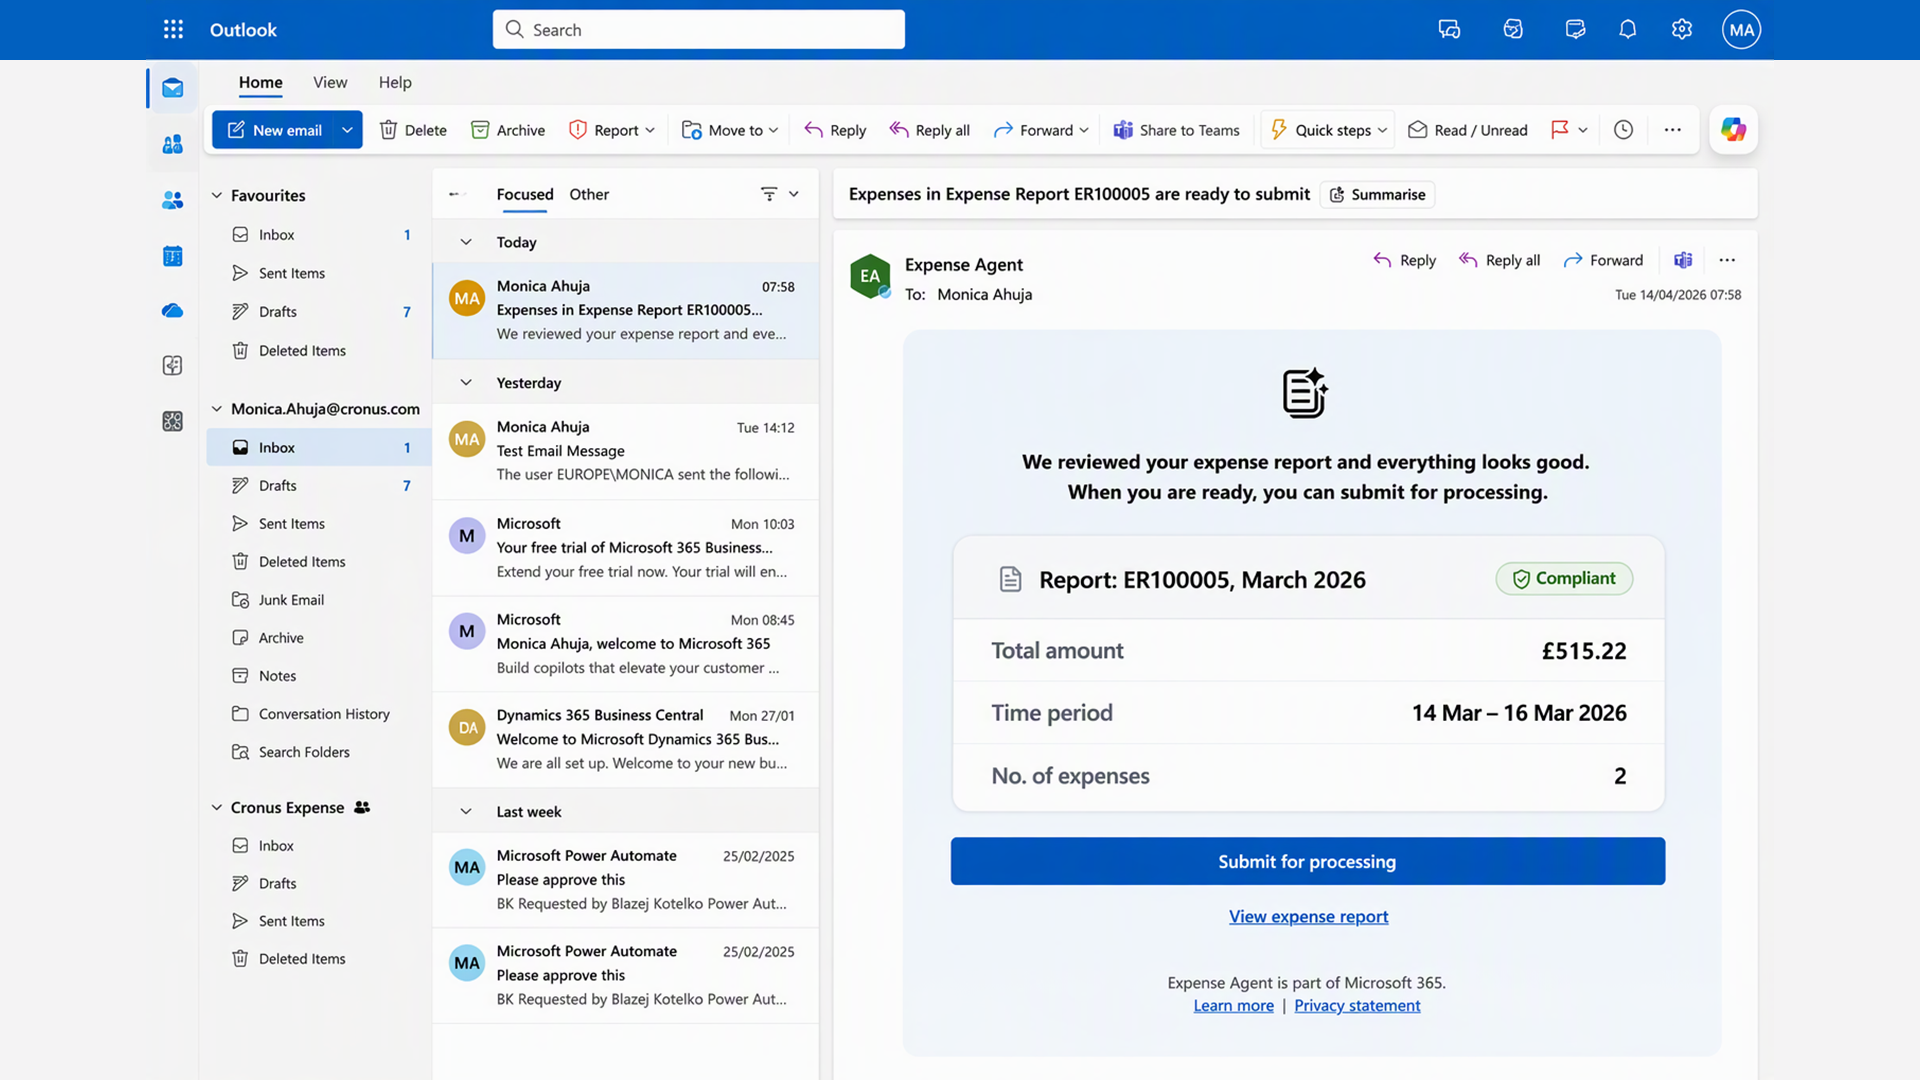Image resolution: width=1920 pixels, height=1080 pixels.
Task: Open Test Email Message from Monica Ahuja
Action: (626, 451)
